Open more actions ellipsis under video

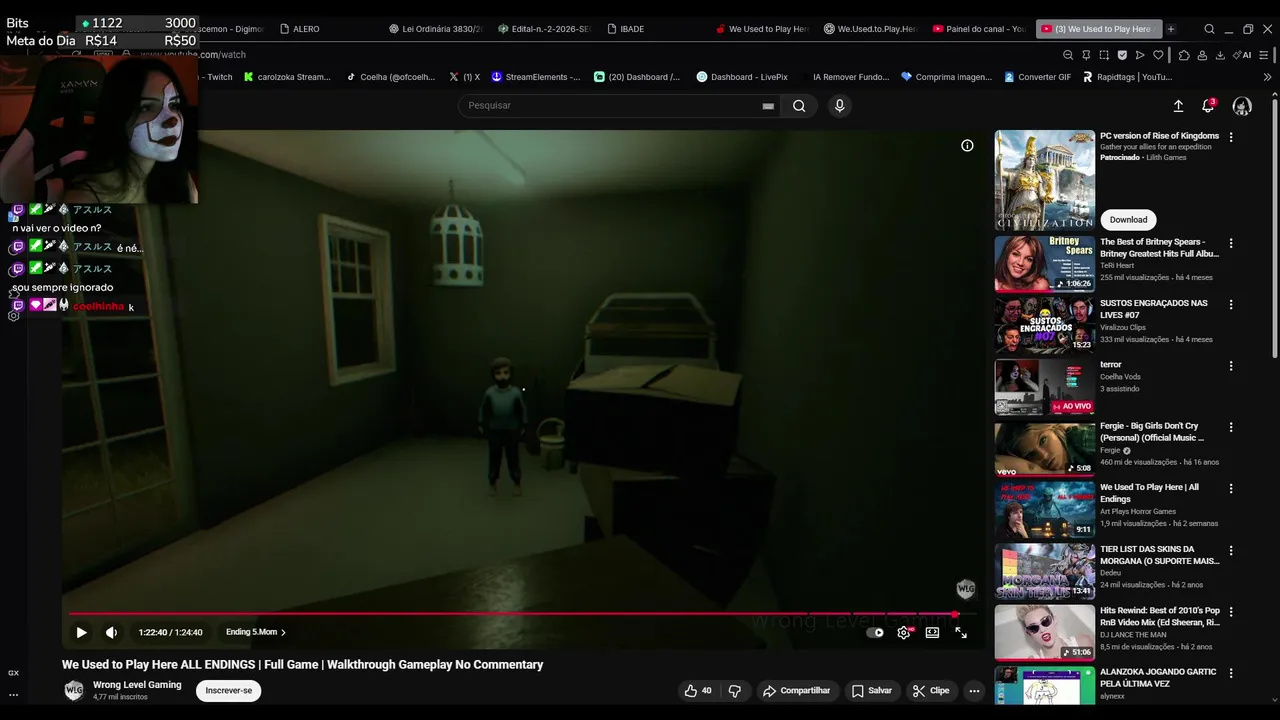pyautogui.click(x=975, y=691)
